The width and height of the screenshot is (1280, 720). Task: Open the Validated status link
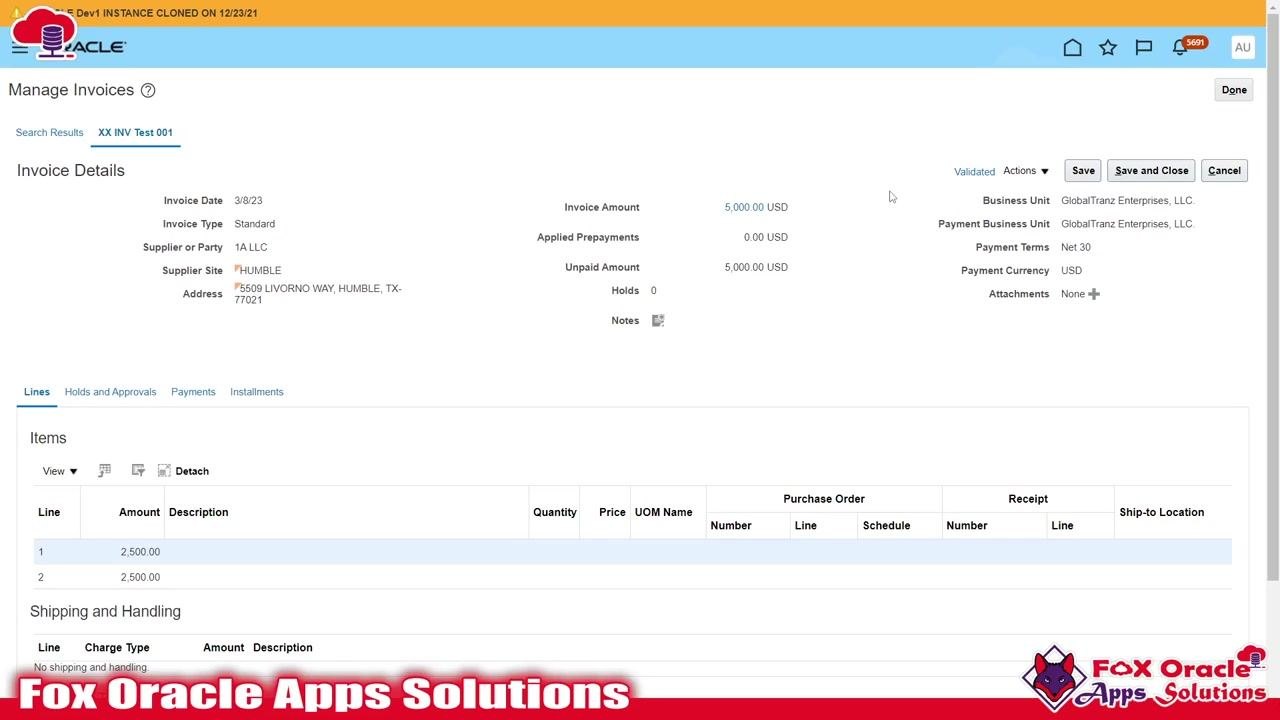pos(974,172)
